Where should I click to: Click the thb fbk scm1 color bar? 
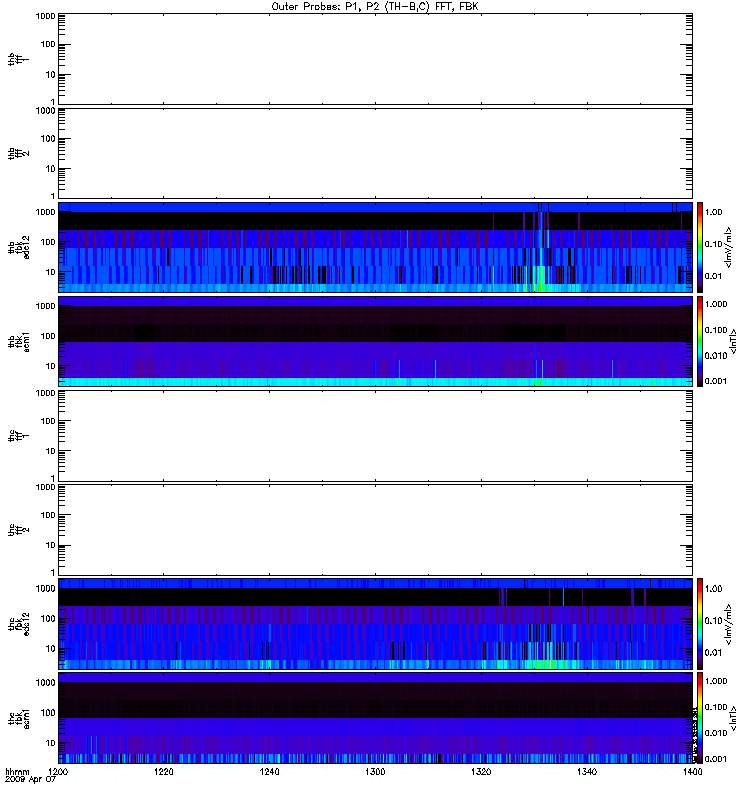coord(700,342)
